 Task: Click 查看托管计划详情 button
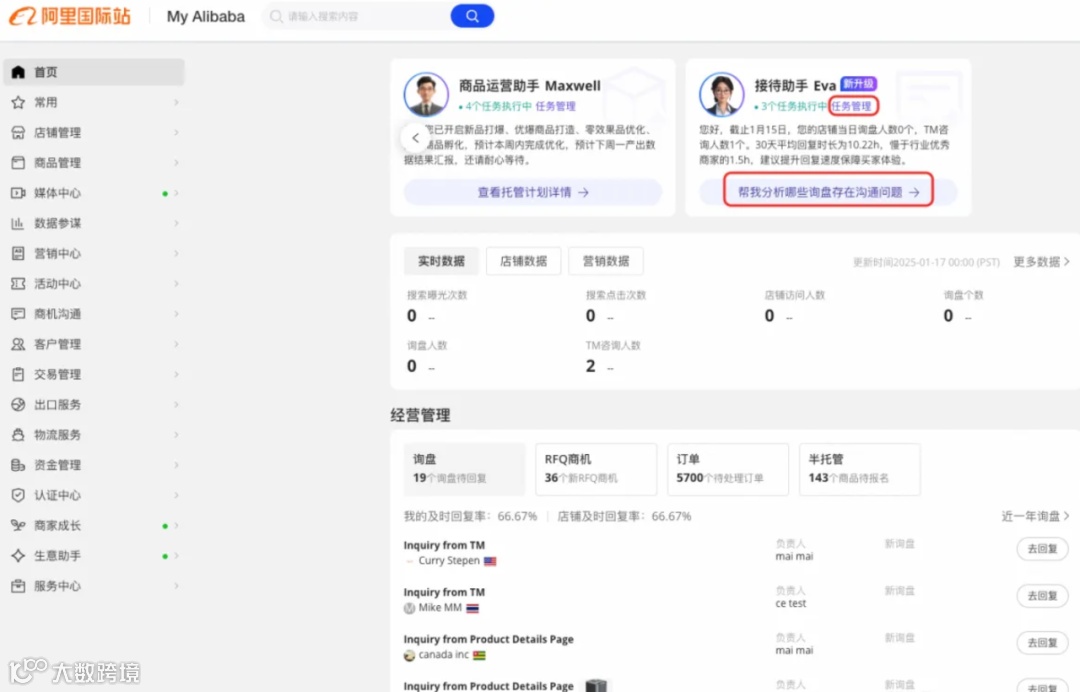click(532, 192)
